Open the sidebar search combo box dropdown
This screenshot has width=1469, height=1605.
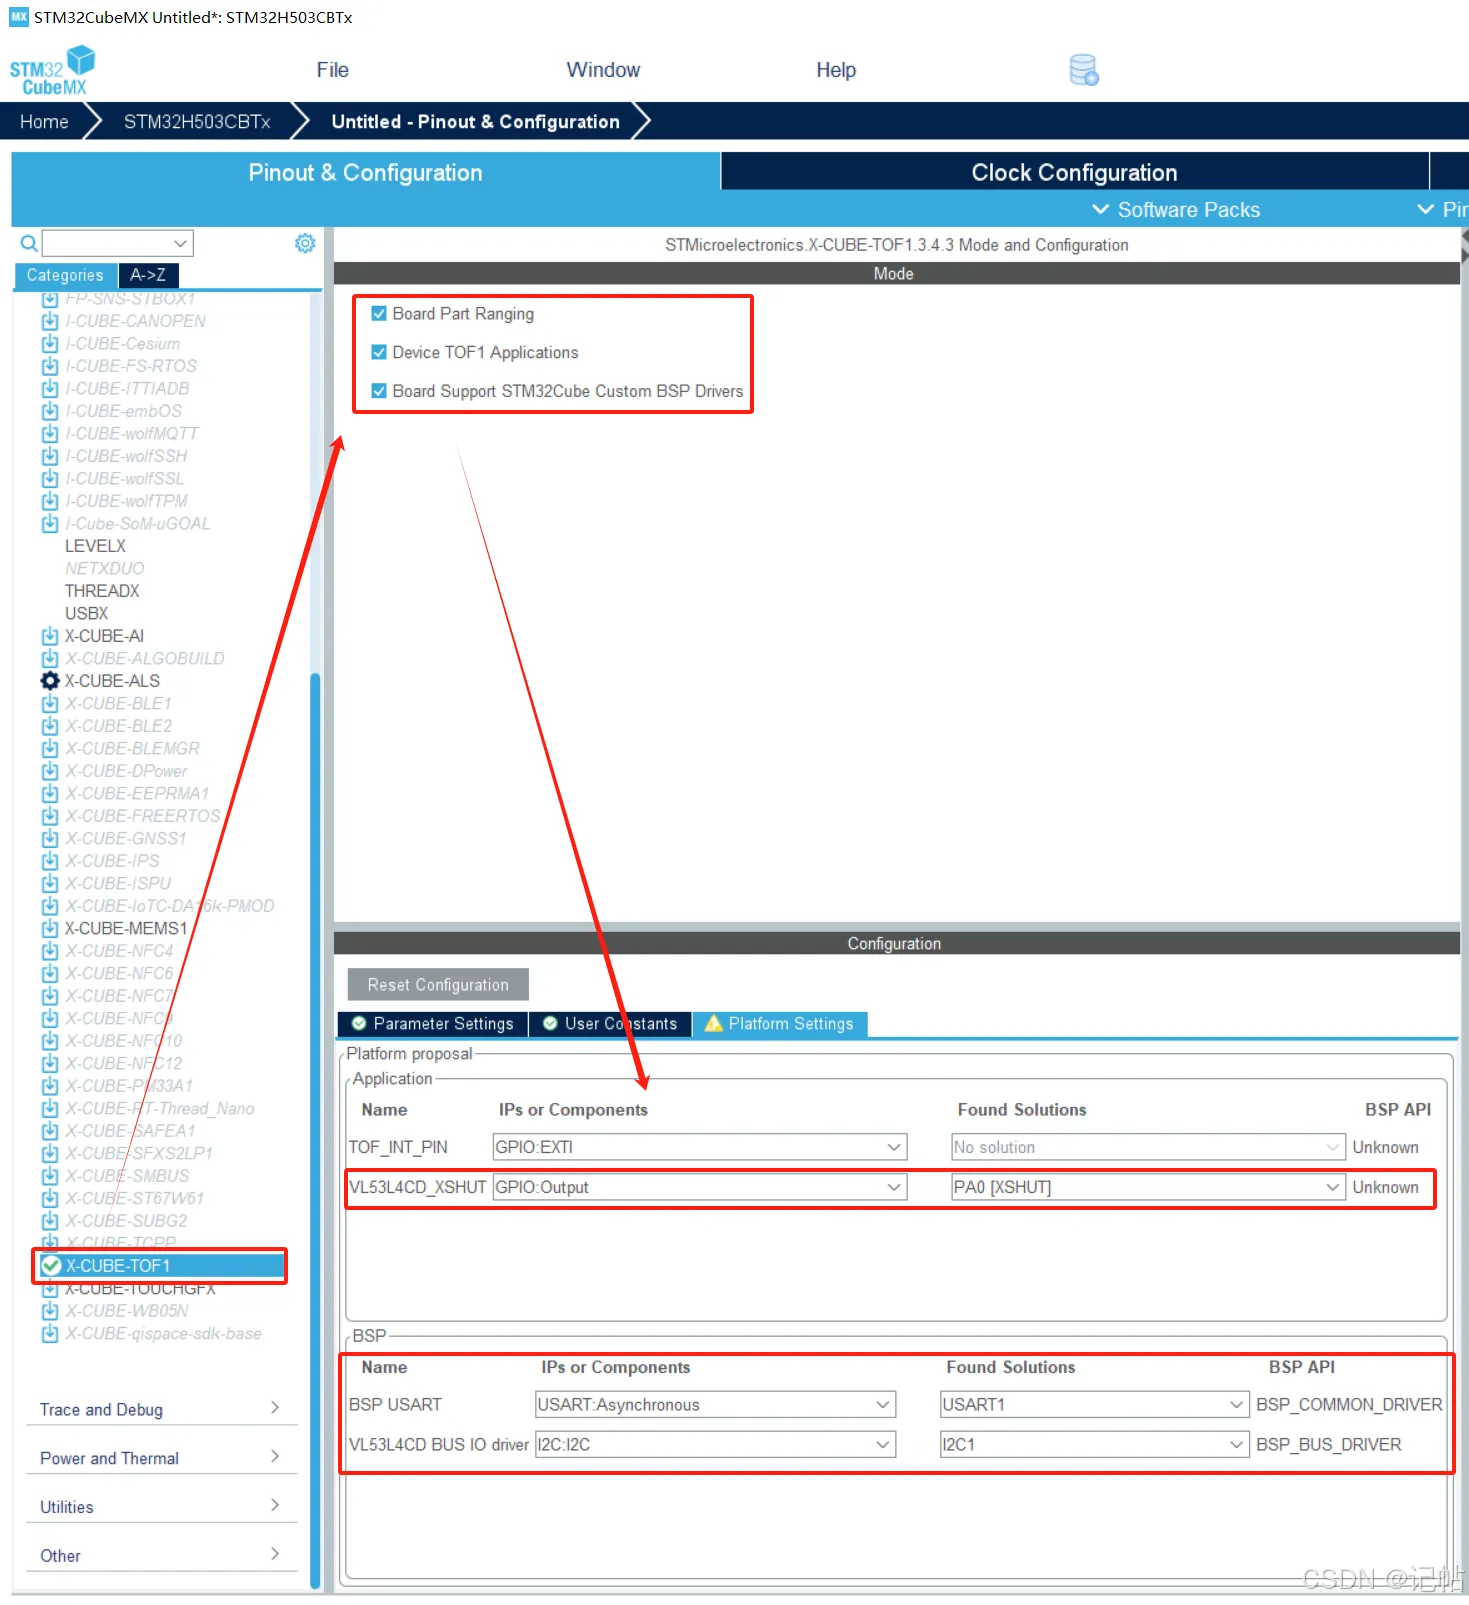click(180, 243)
